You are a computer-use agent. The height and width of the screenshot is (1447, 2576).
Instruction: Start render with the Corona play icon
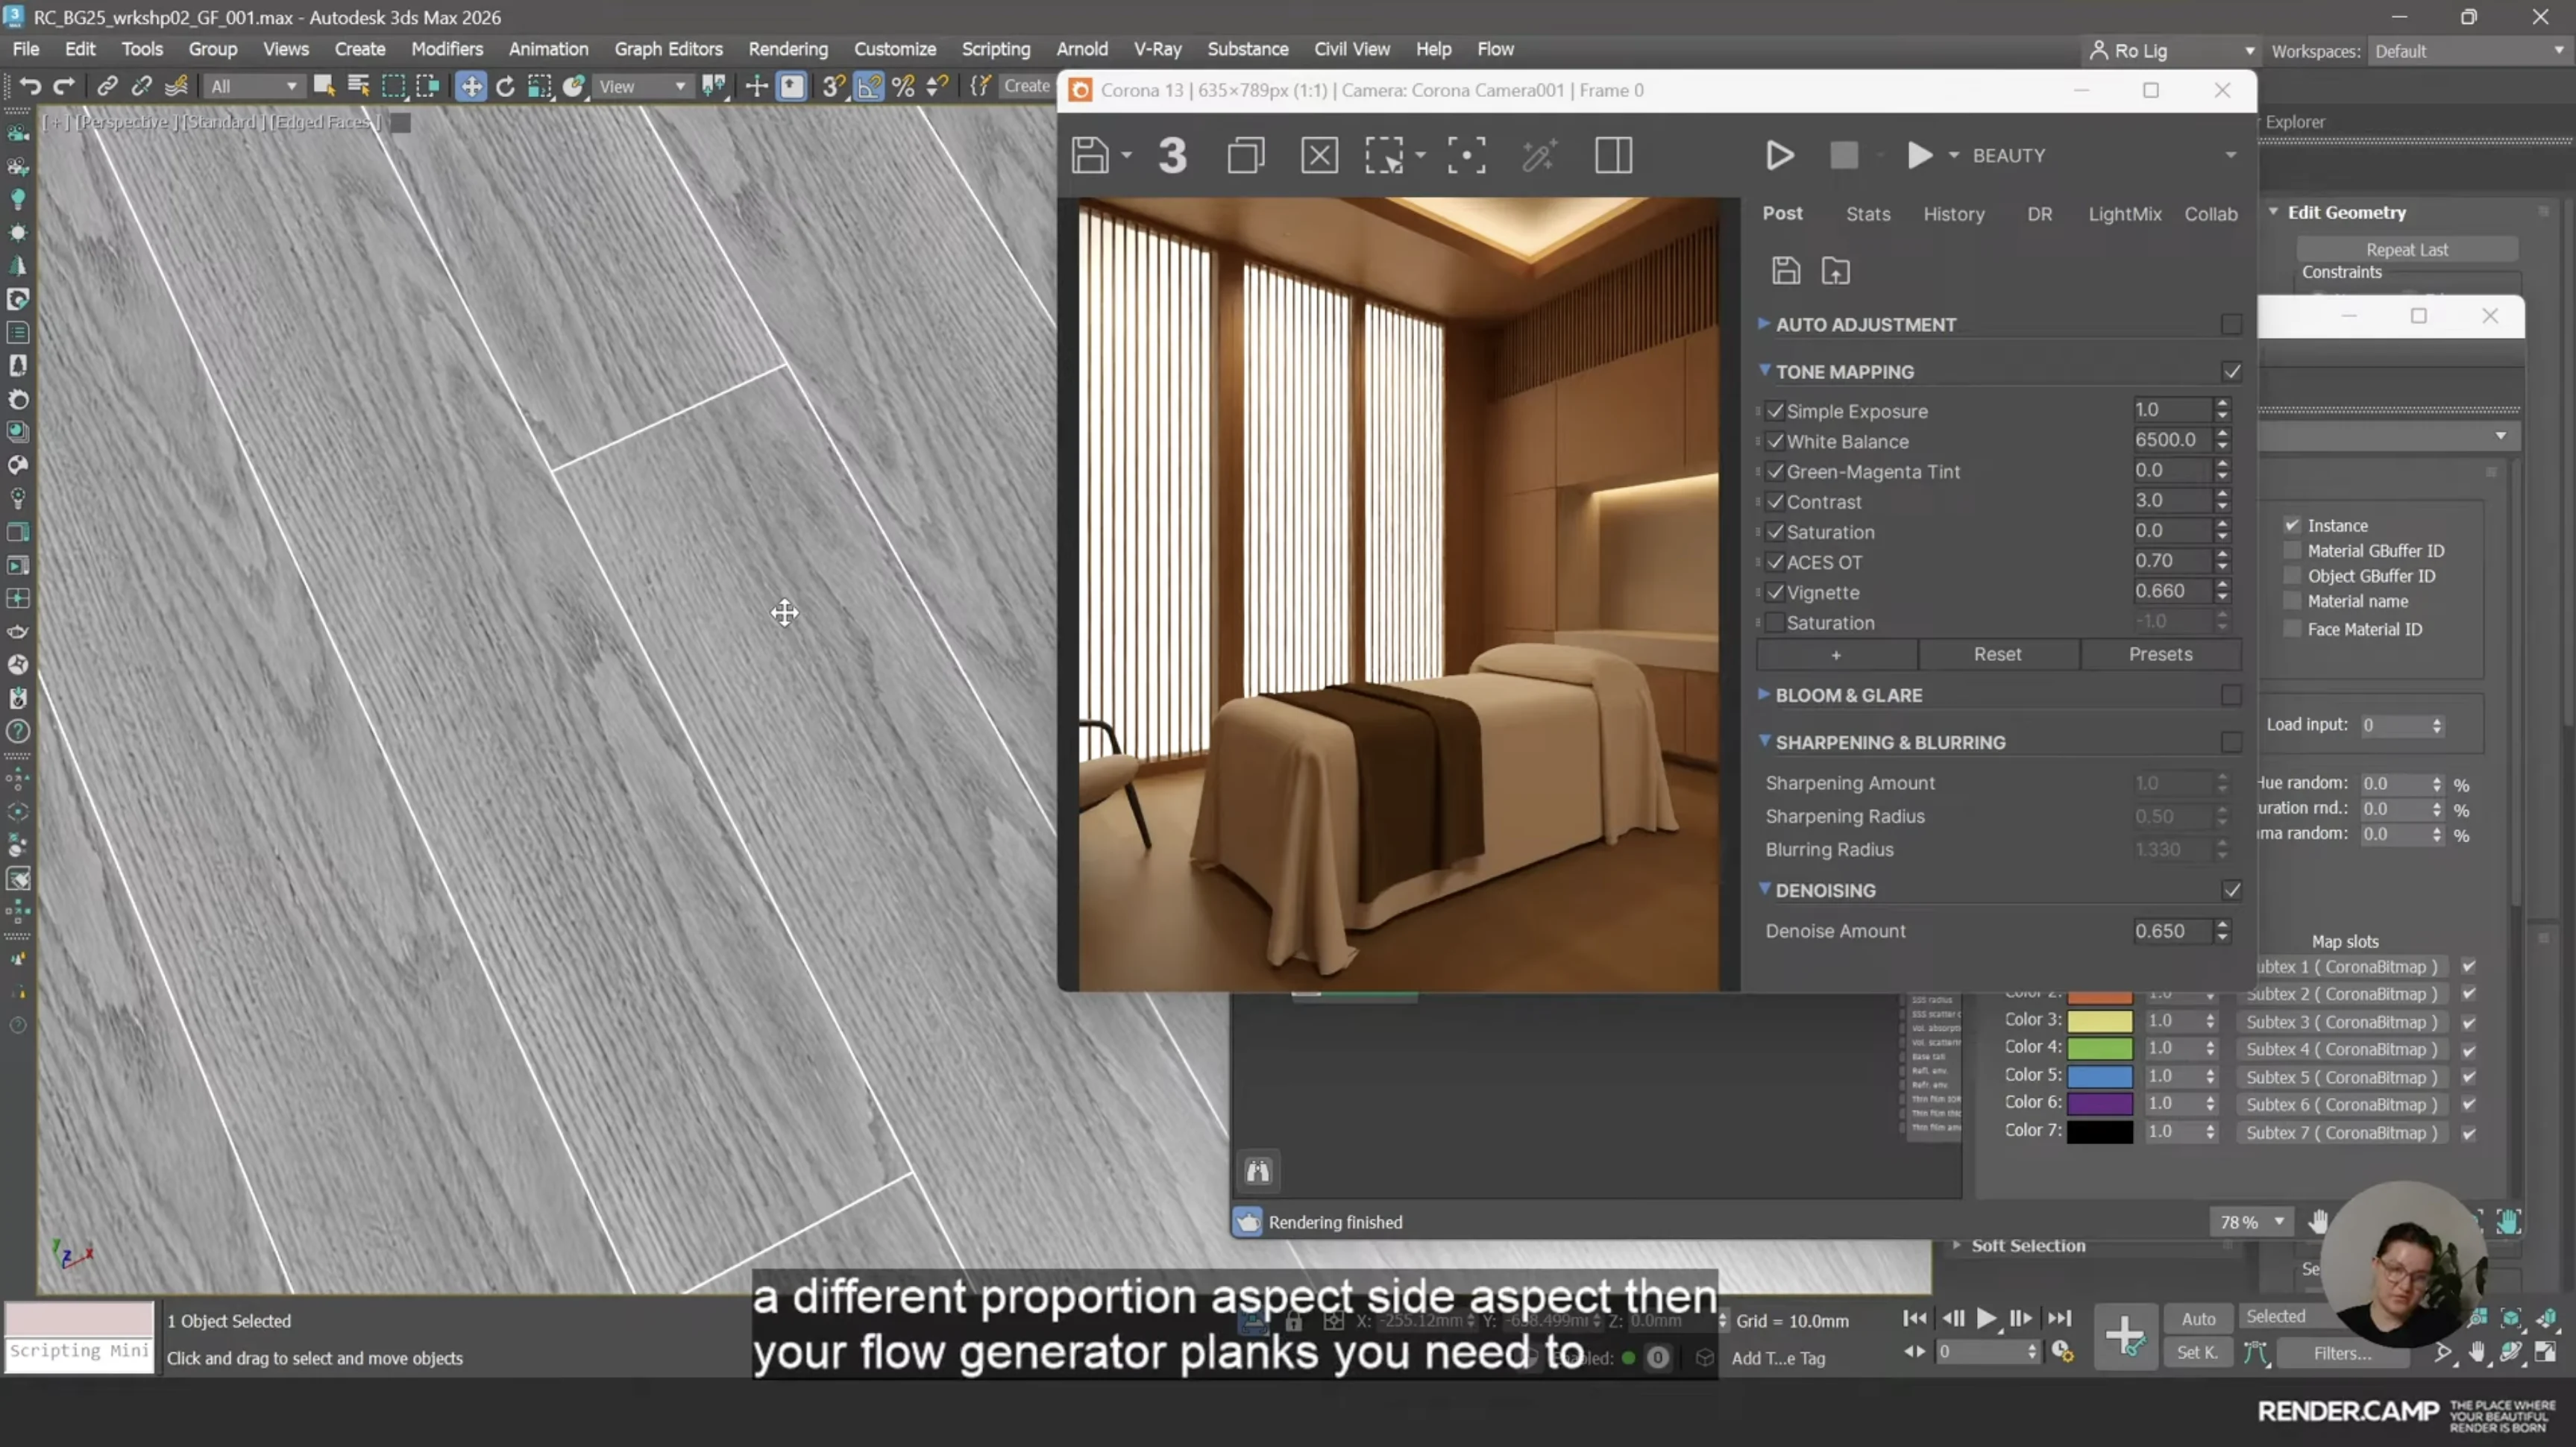click(1780, 156)
